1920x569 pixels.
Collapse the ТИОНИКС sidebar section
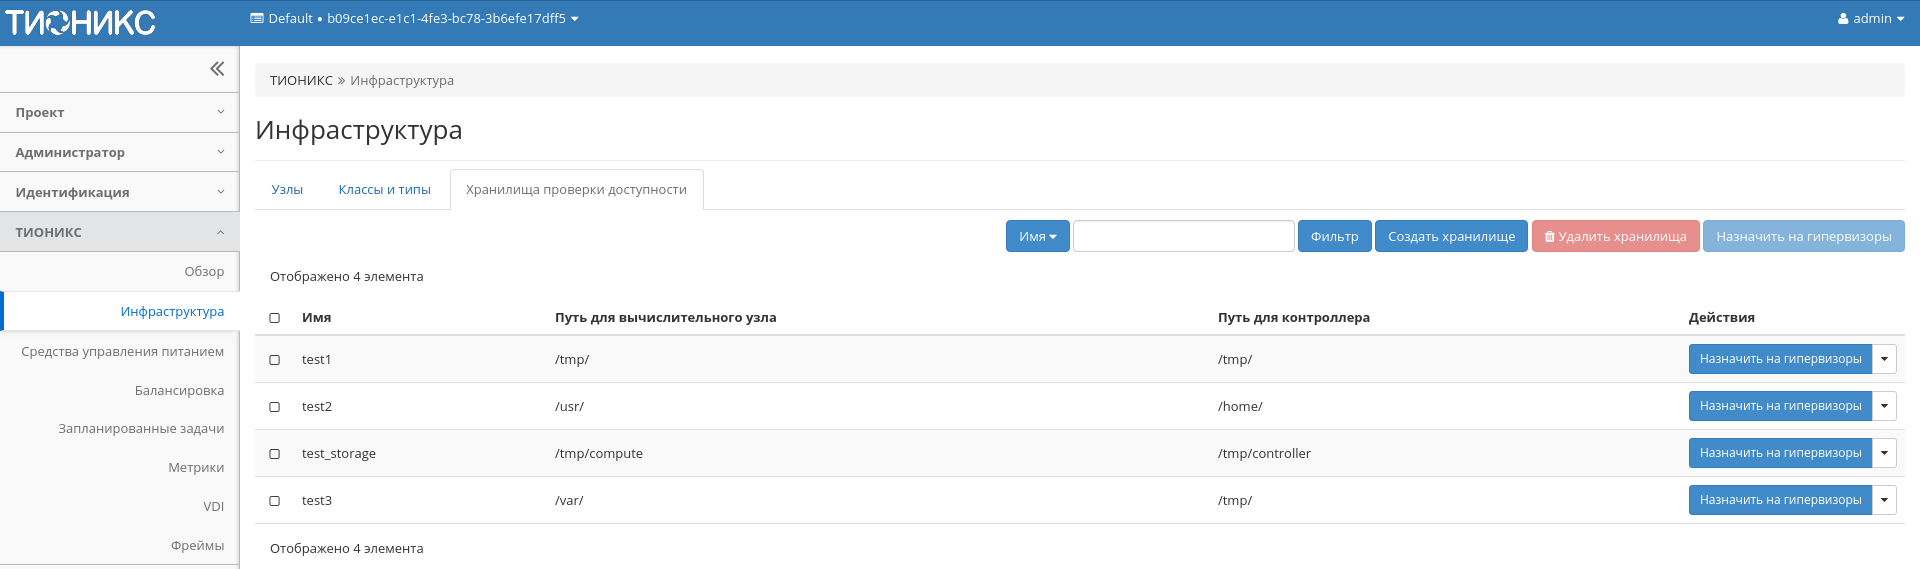tap(119, 232)
